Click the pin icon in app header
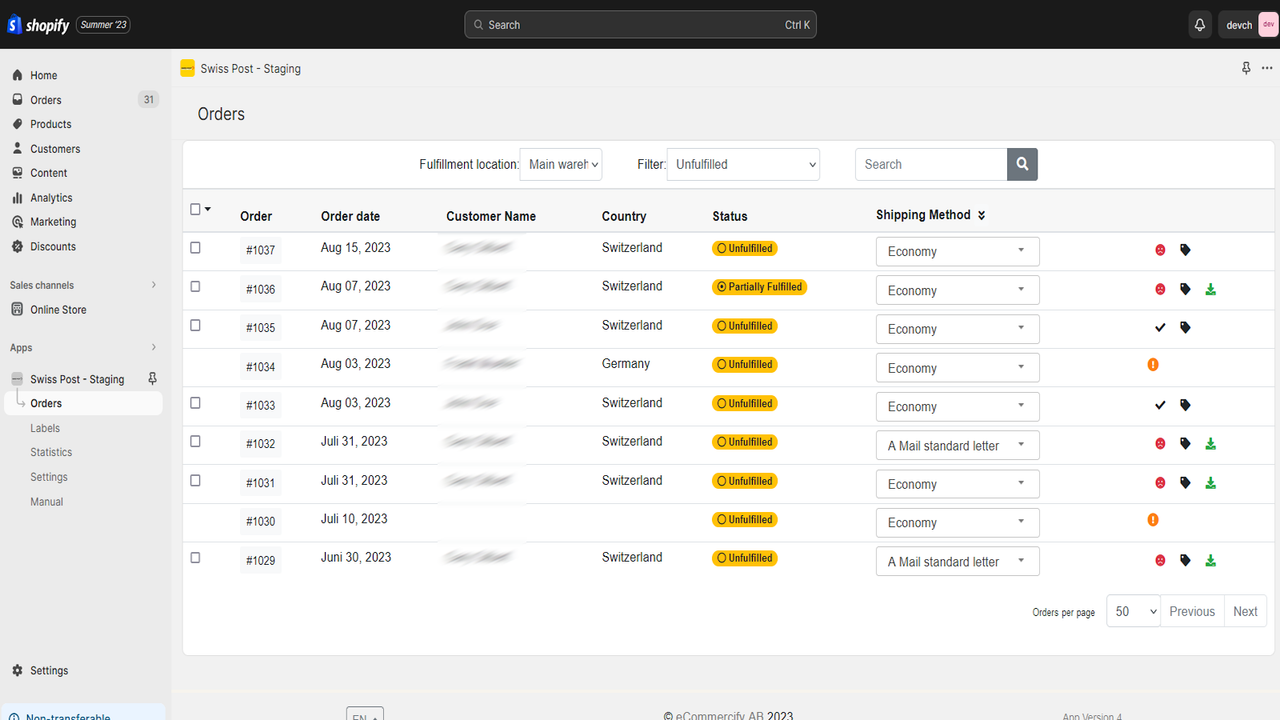1280x720 pixels. (1246, 68)
